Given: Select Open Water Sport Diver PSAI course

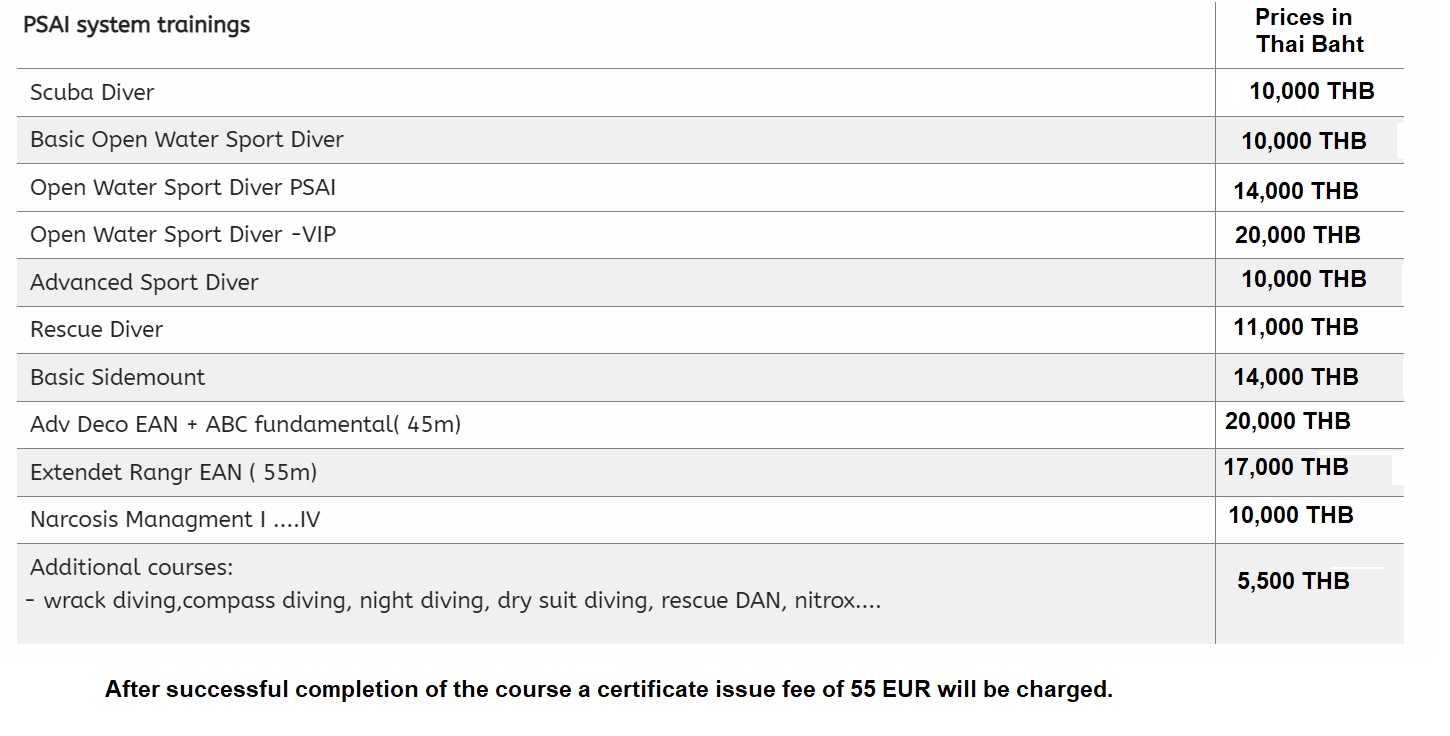Looking at the screenshot, I should click(x=183, y=188).
